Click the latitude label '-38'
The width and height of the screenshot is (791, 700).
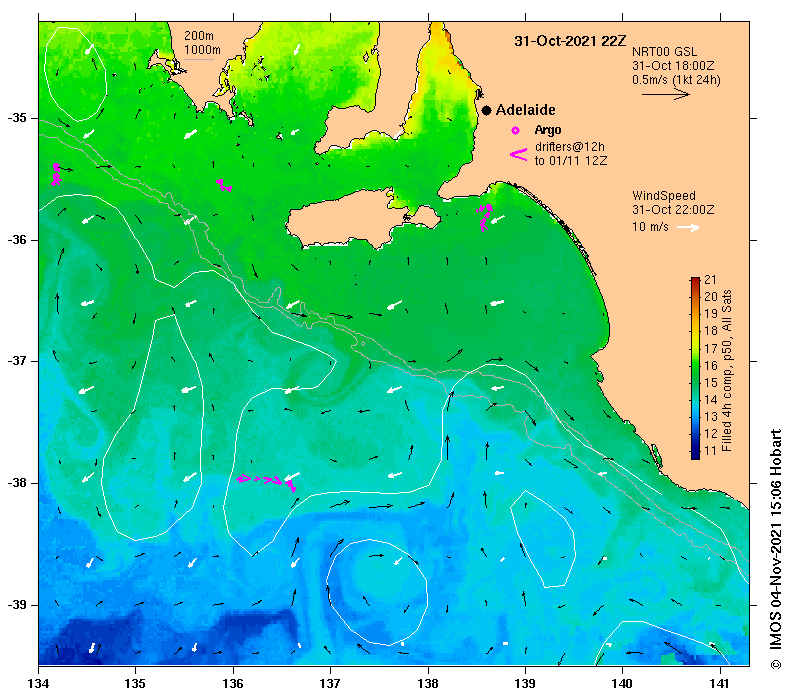[x=18, y=483]
